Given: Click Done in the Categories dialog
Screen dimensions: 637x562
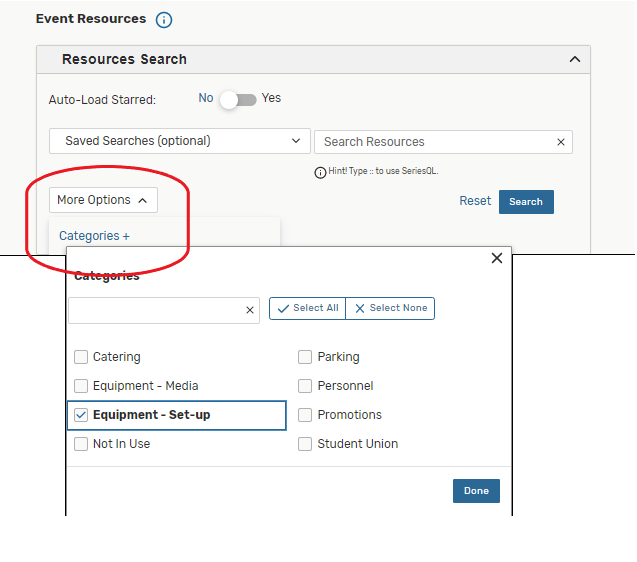Looking at the screenshot, I should click(x=476, y=491).
